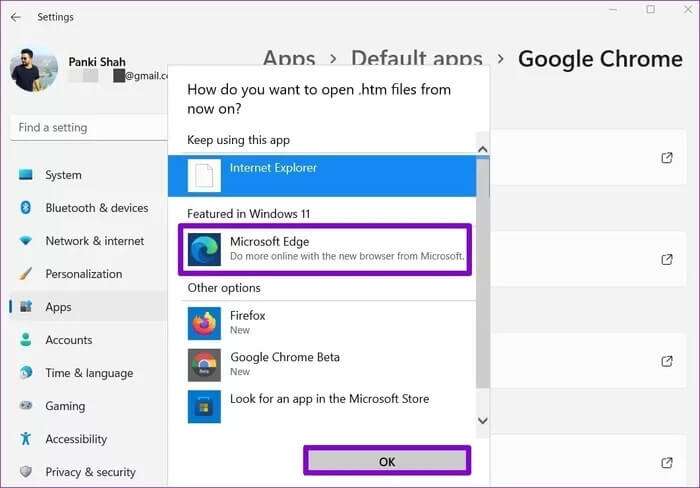Click the Gaming controller icon
Viewport: 700px width, 488px height.
click(26, 405)
